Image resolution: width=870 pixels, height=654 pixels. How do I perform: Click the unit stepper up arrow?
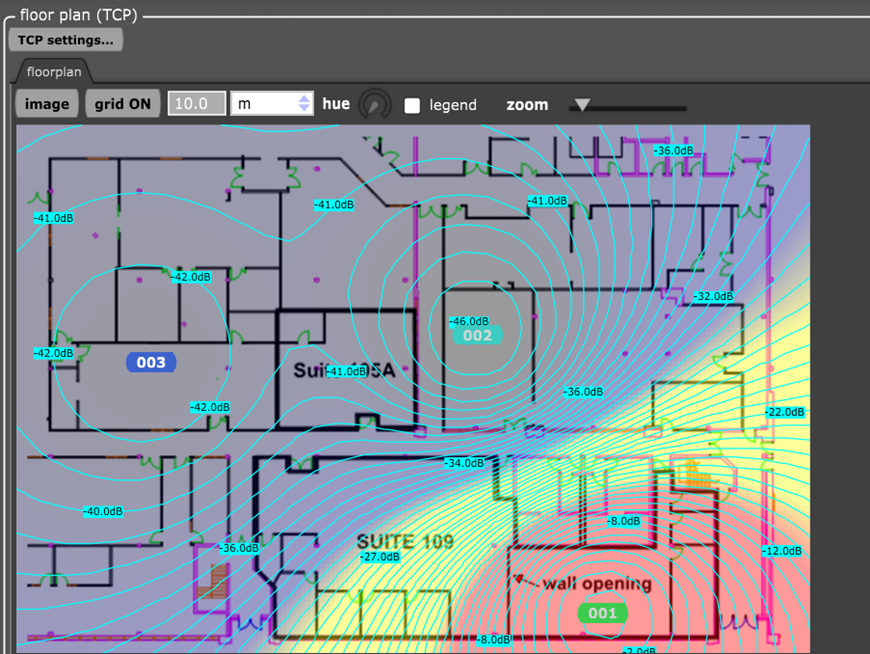click(x=304, y=99)
